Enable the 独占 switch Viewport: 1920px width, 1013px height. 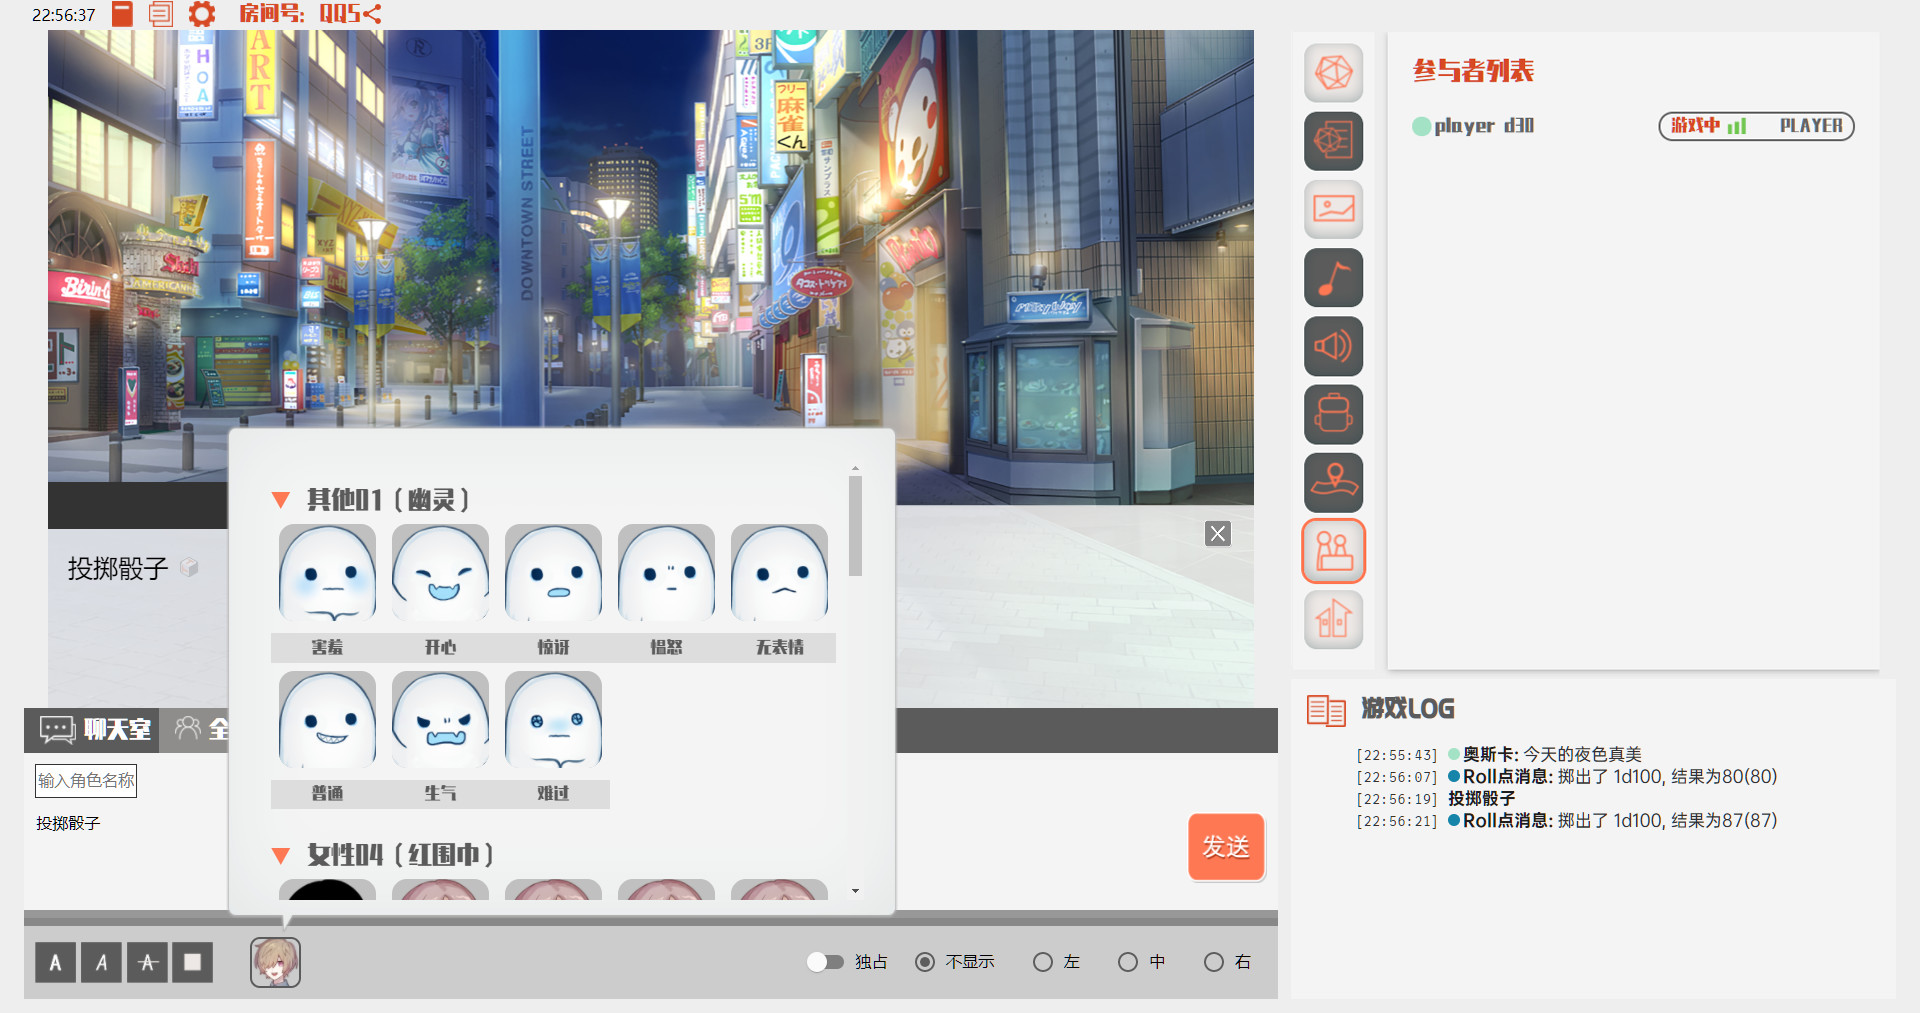click(826, 961)
